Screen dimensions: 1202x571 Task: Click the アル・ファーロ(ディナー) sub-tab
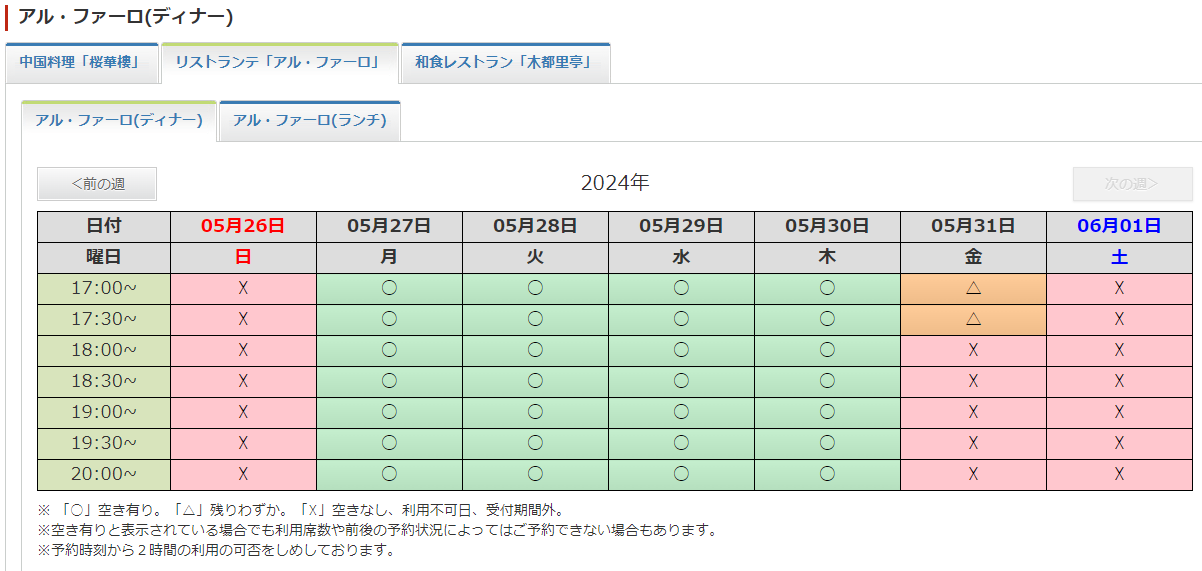click(x=119, y=121)
